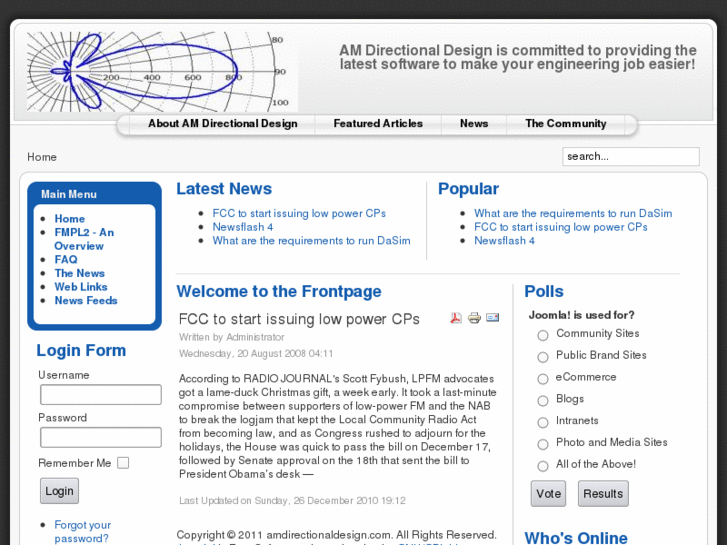The height and width of the screenshot is (545, 727).
Task: Click the Login button
Action: coord(59,491)
